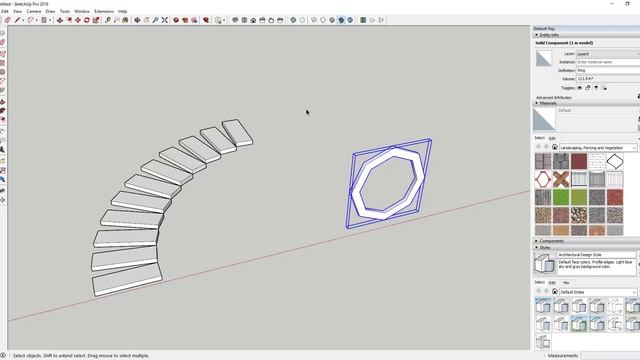Click the Materials default preview thumbnail

[544, 120]
